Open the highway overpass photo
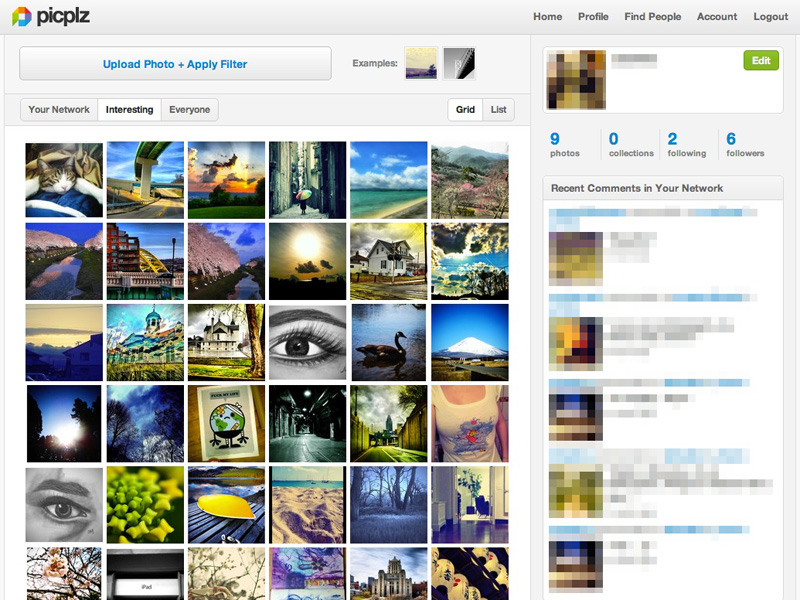 (x=145, y=180)
